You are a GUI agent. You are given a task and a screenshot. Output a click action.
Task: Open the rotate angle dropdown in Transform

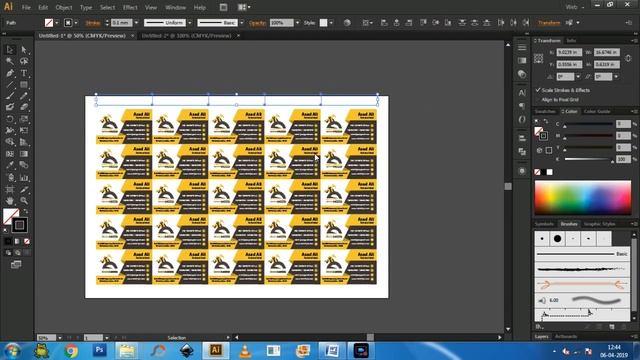(578, 77)
